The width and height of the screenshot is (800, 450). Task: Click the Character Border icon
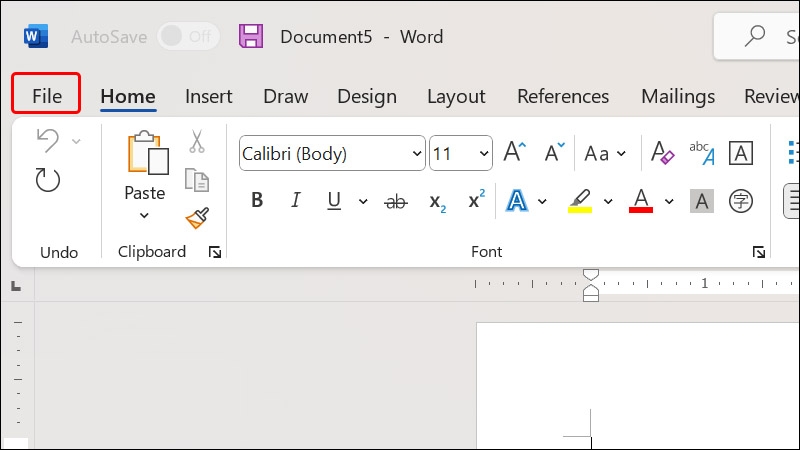[x=741, y=153]
